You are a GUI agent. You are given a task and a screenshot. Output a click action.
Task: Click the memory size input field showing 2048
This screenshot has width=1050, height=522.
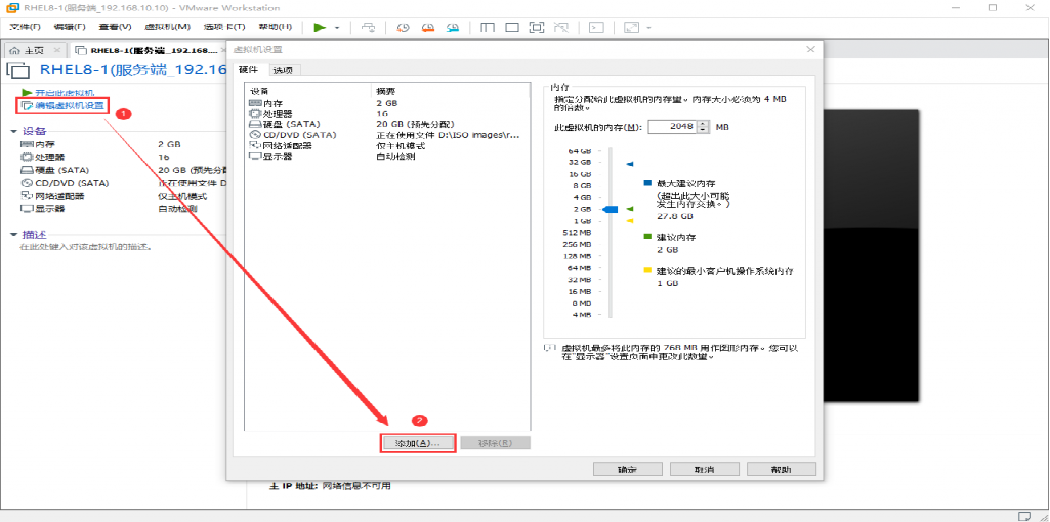pos(672,126)
